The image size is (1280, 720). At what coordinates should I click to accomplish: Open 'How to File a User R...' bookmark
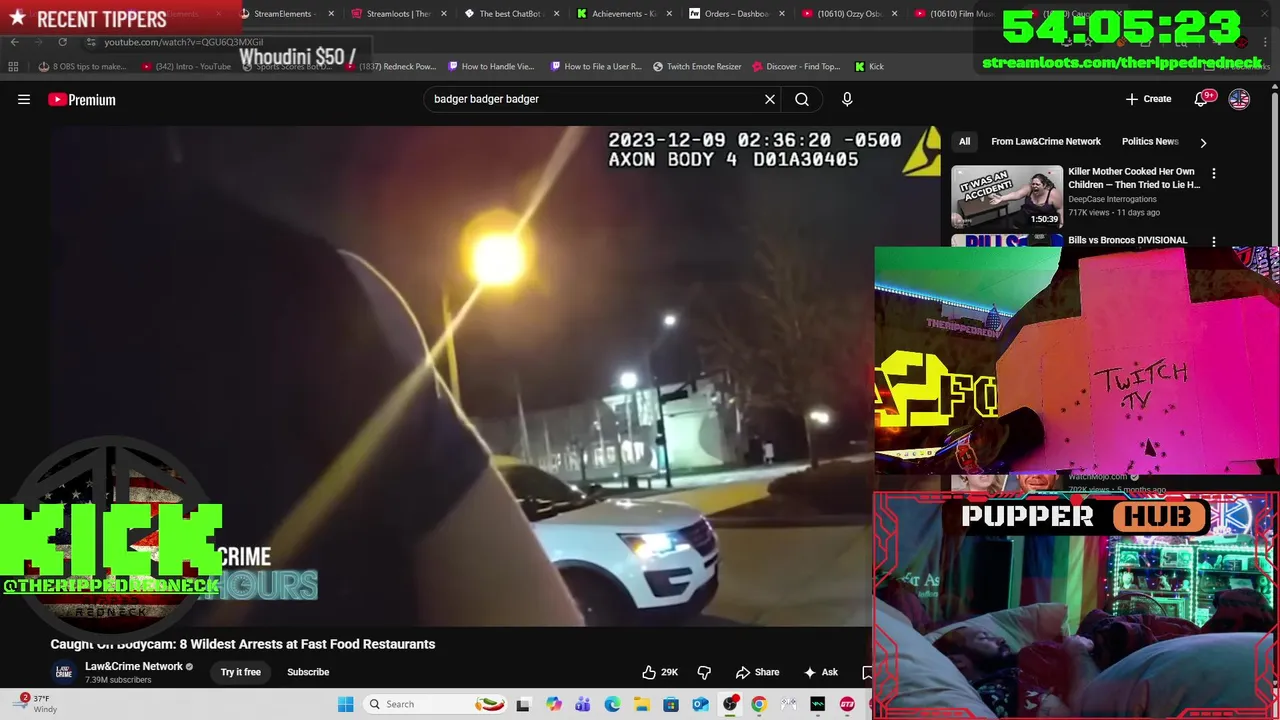pyautogui.click(x=596, y=66)
